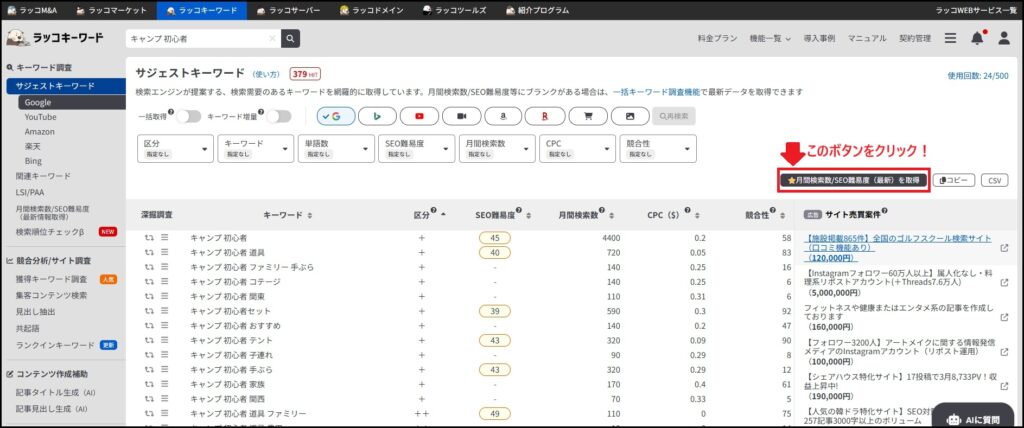Screen dimensions: 1024x428
Task: Open the notifications bell
Action: point(977,39)
